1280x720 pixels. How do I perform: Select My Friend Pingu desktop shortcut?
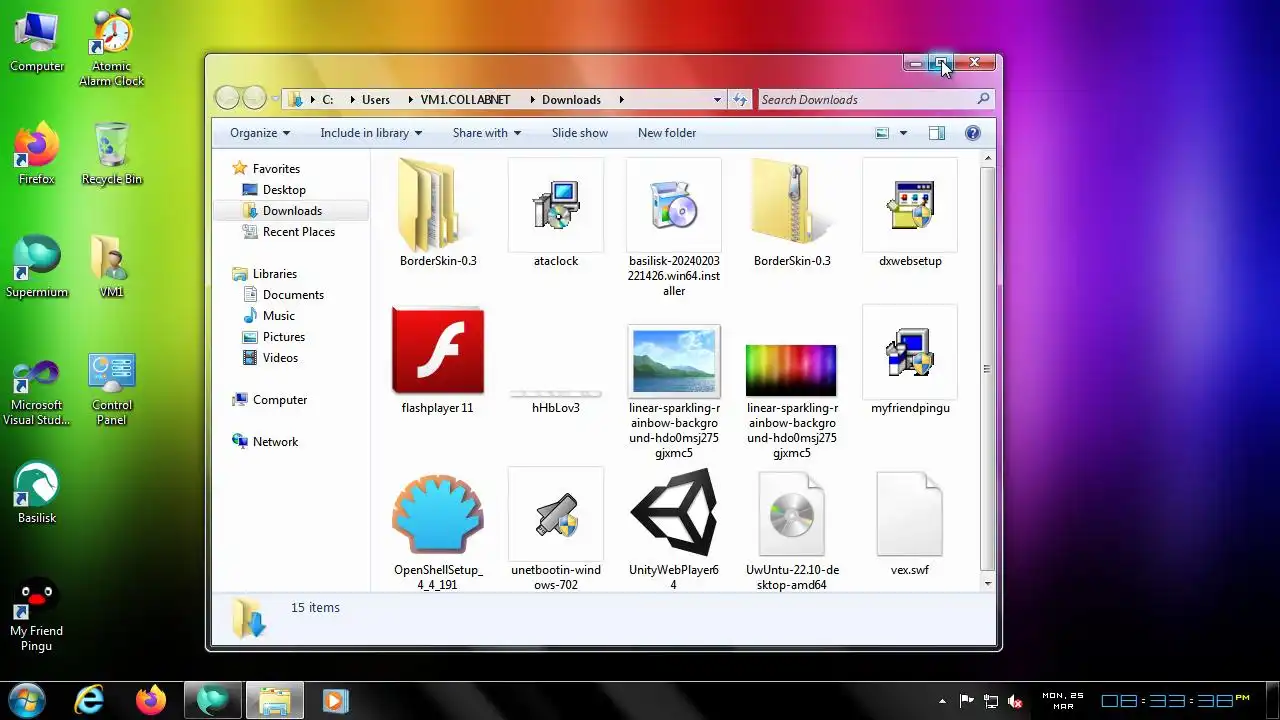coord(37,617)
